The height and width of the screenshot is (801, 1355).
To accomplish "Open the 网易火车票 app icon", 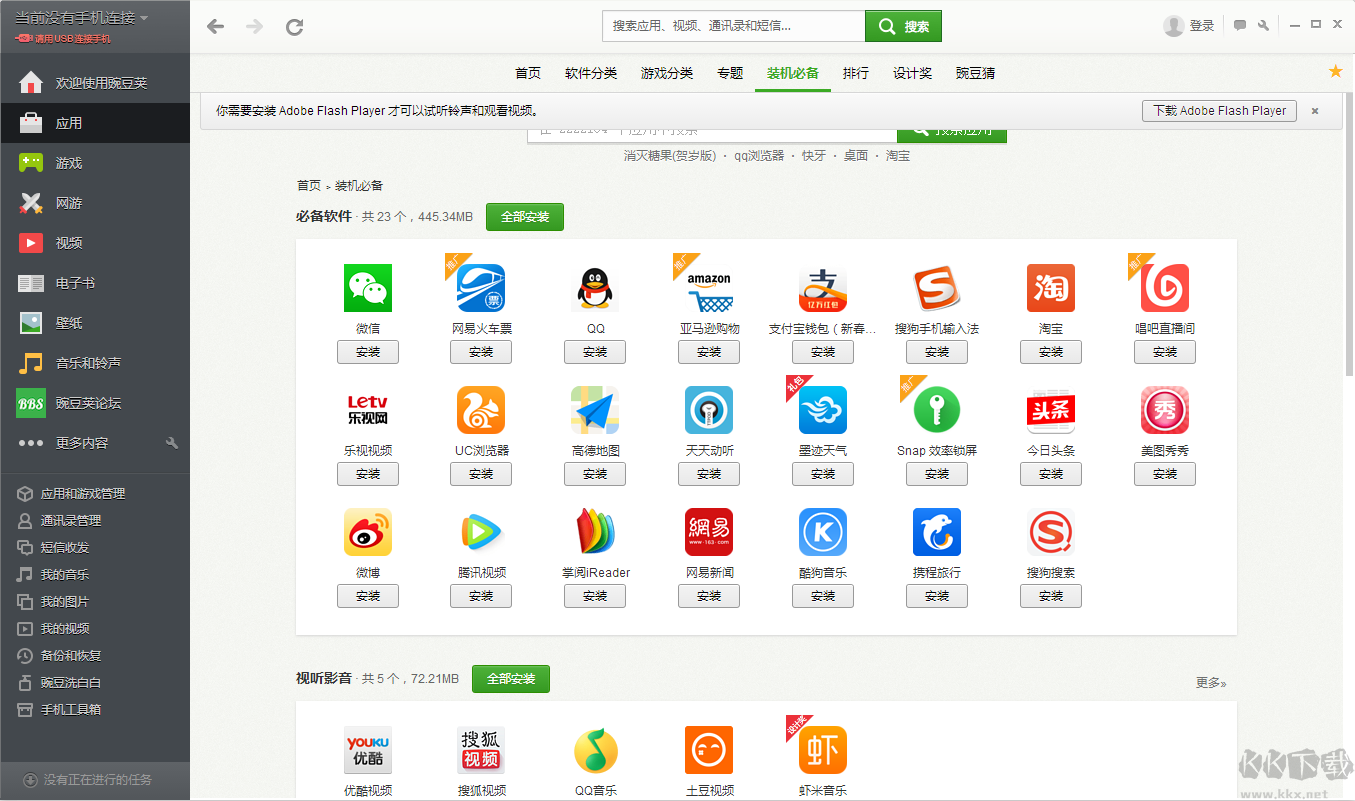I will pyautogui.click(x=481, y=288).
